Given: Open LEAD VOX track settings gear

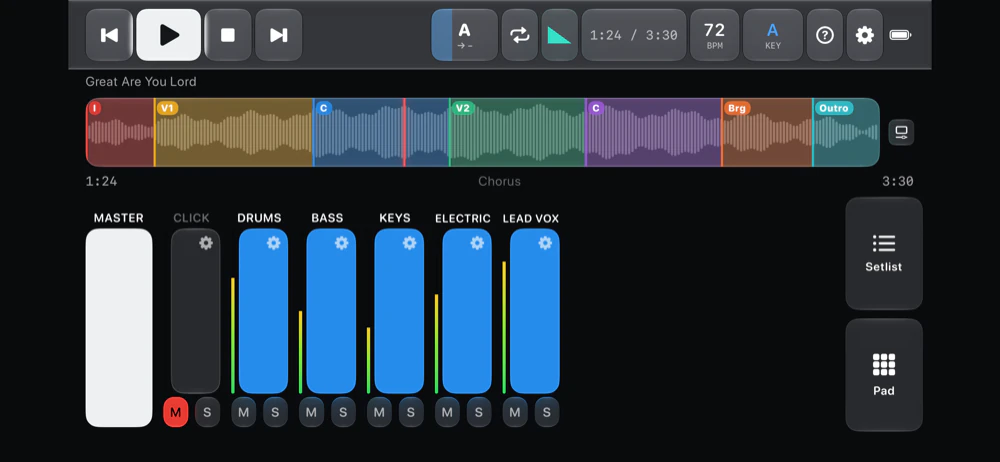Looking at the screenshot, I should click(545, 243).
